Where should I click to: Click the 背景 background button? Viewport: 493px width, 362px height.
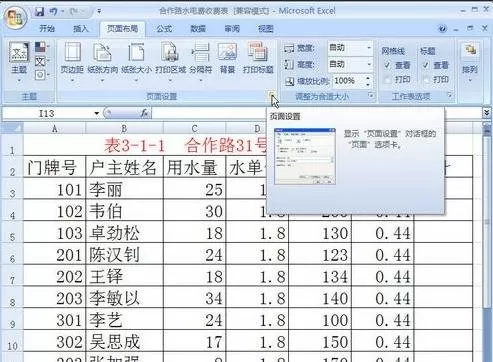[x=227, y=58]
